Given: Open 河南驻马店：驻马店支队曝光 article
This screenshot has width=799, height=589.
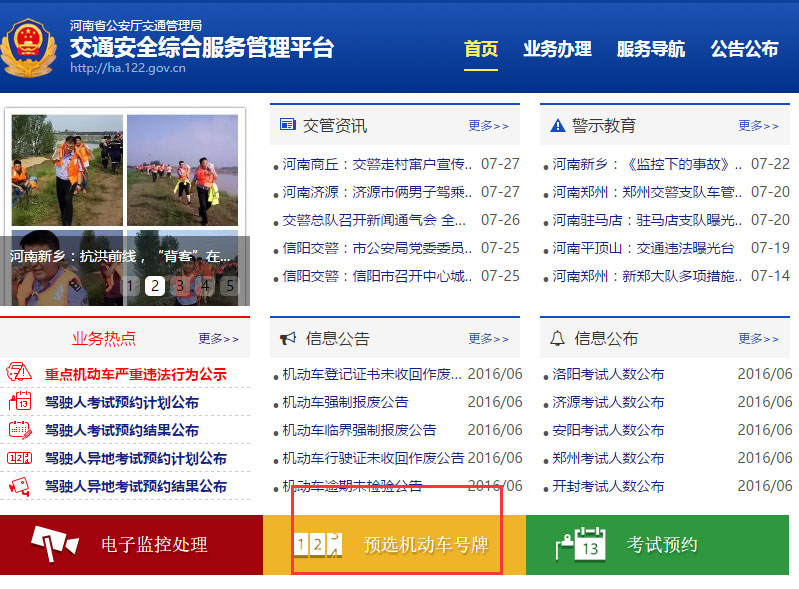Looking at the screenshot, I should (x=647, y=220).
